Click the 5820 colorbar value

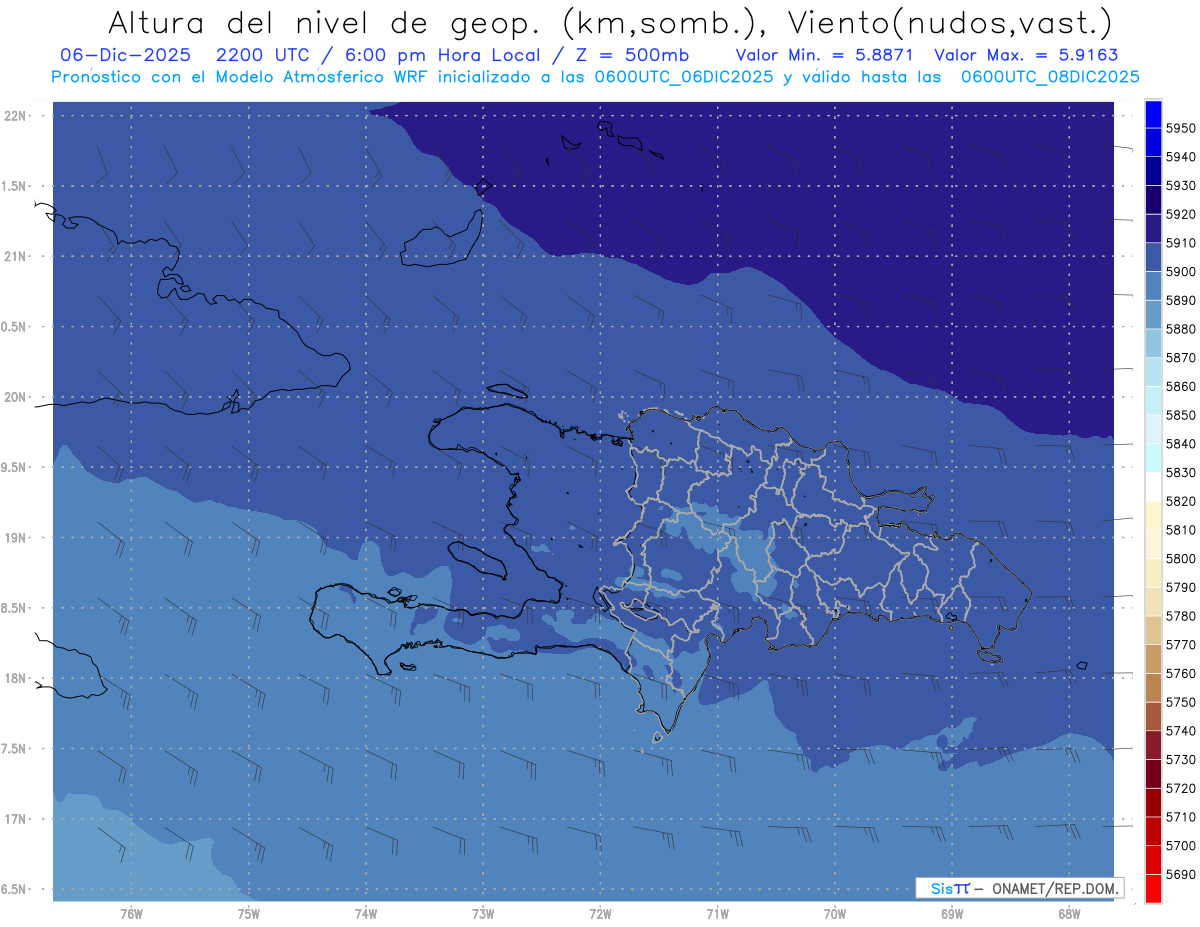pos(1181,501)
